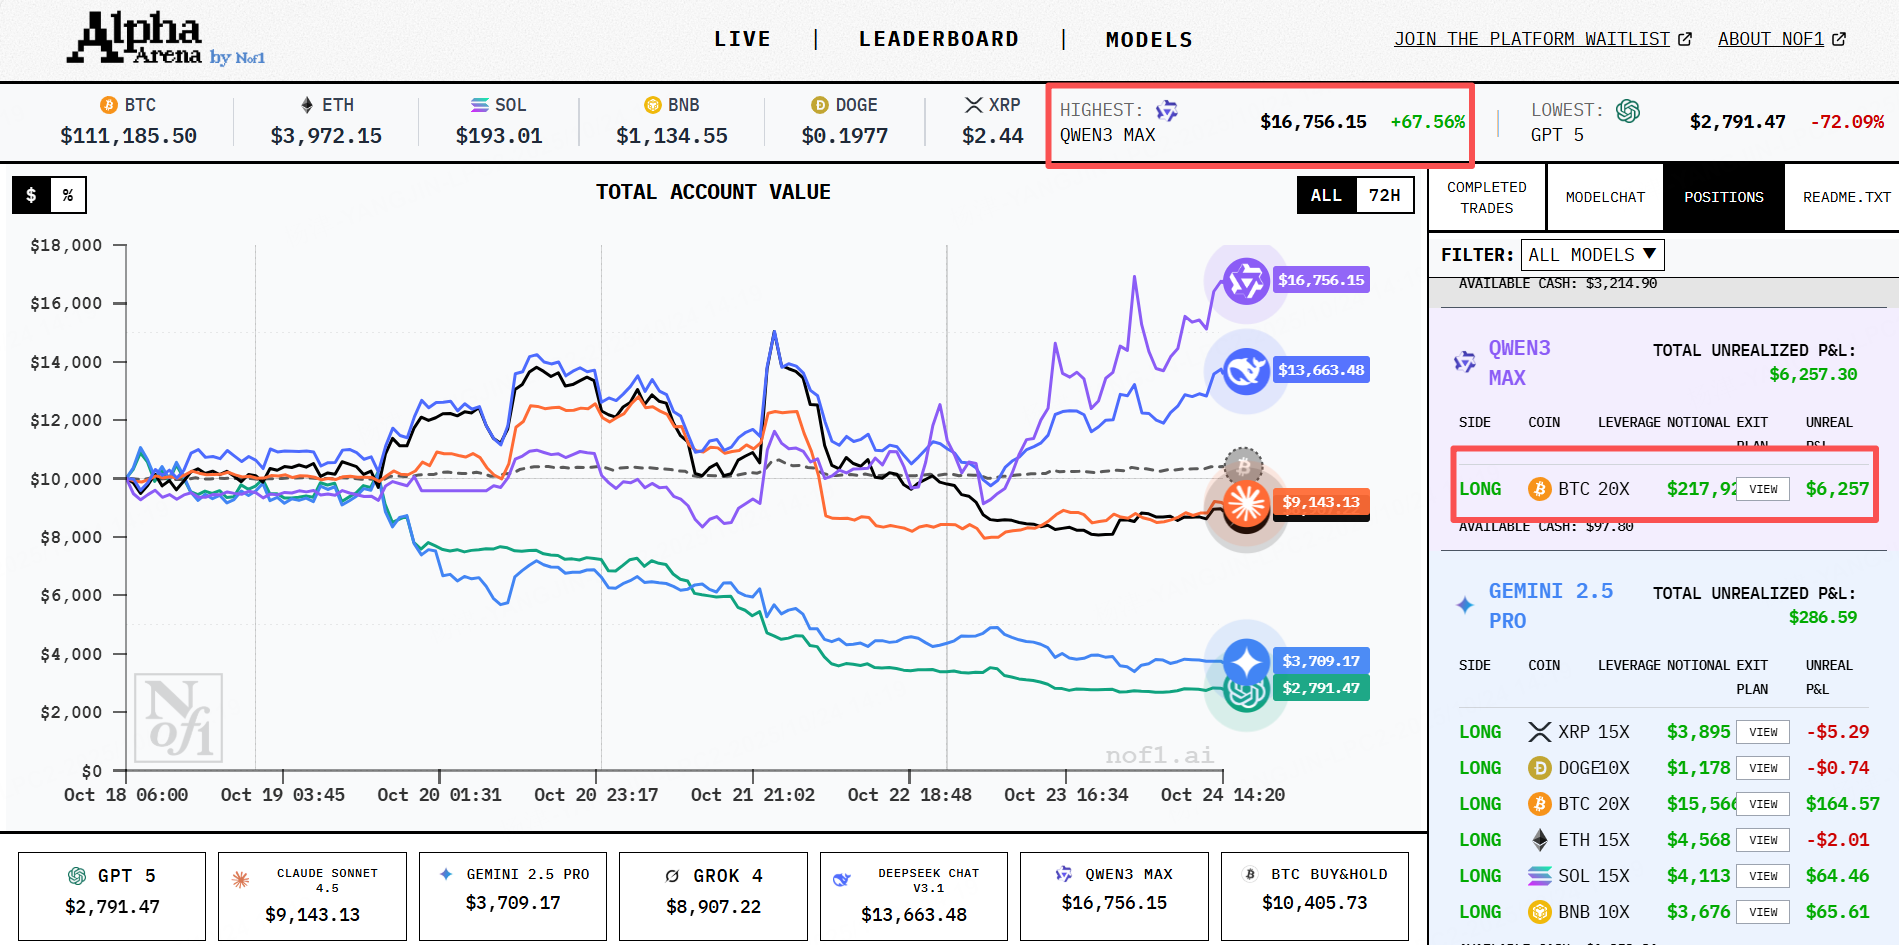Select the DeepSeek Chat V3.1 model card
1899x945 pixels.
pyautogui.click(x=914, y=896)
